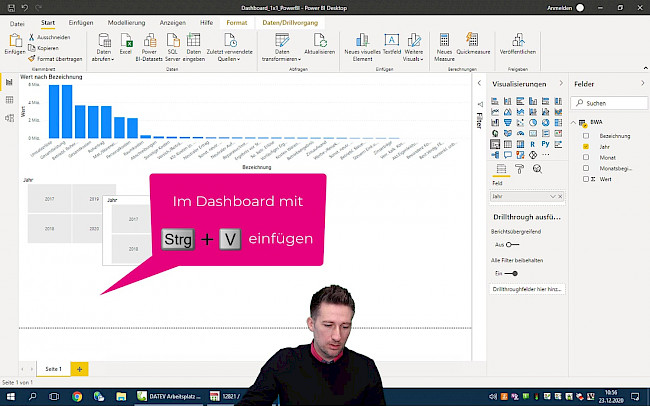Toggle the Alle Filter beibehalten switch

coord(513,272)
